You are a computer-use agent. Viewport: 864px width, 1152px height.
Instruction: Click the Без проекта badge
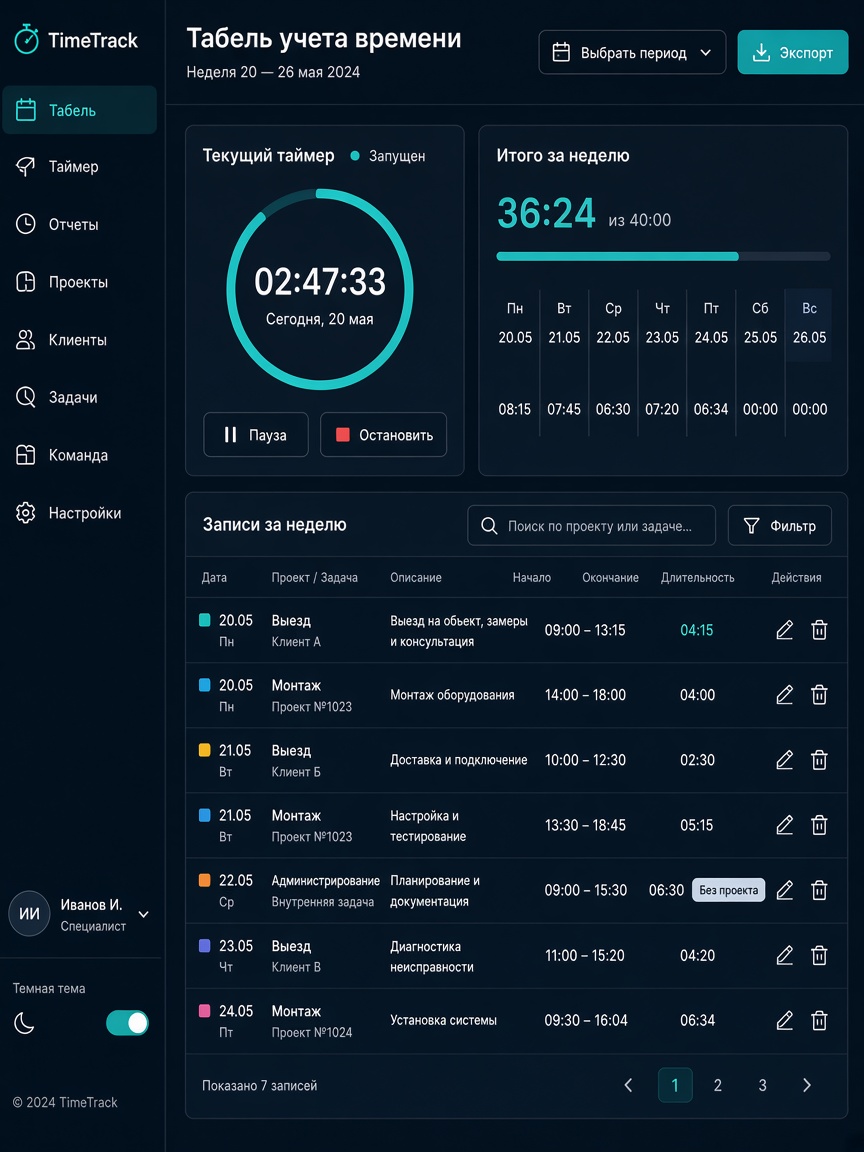[729, 890]
